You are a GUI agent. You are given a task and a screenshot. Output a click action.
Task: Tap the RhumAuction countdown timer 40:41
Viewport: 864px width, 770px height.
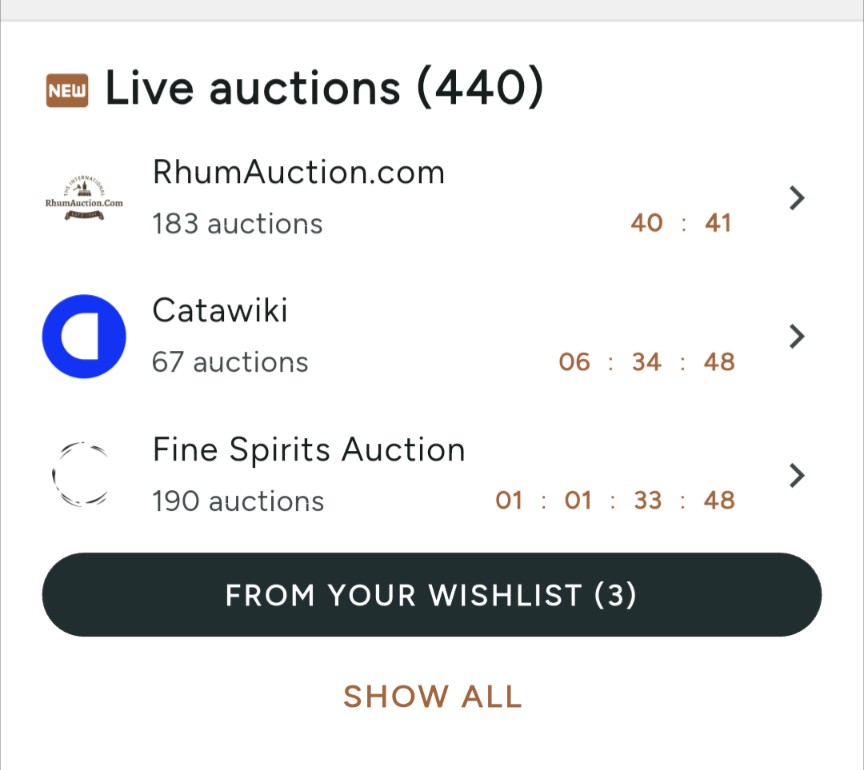[681, 223]
